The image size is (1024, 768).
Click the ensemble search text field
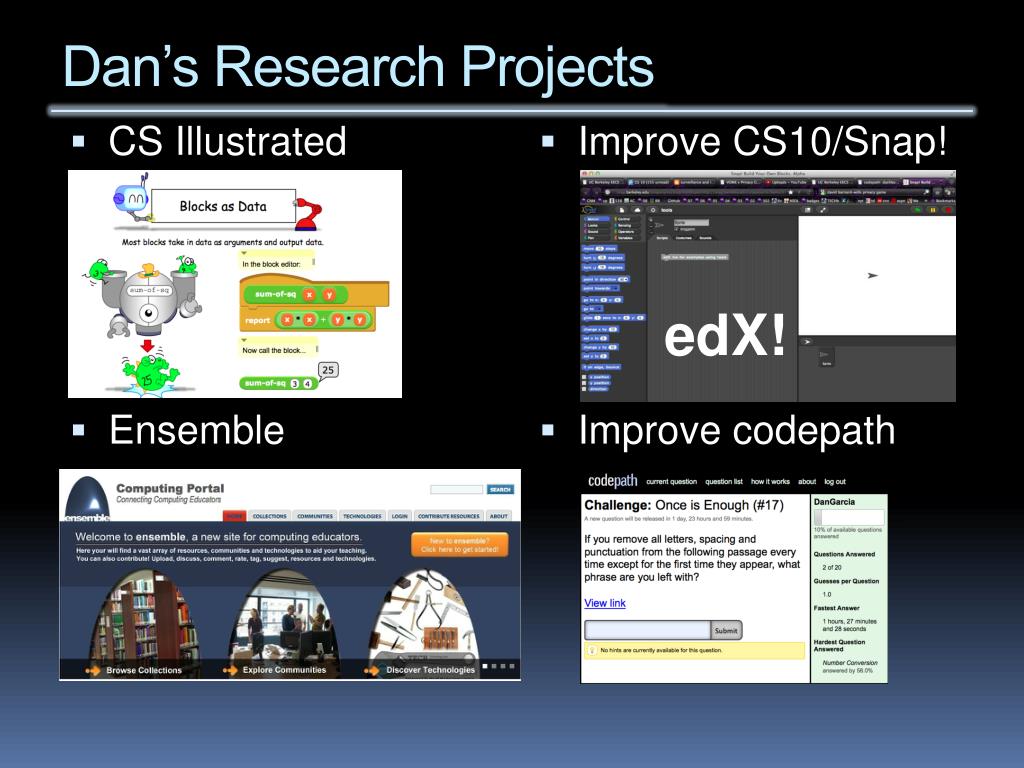click(x=456, y=489)
